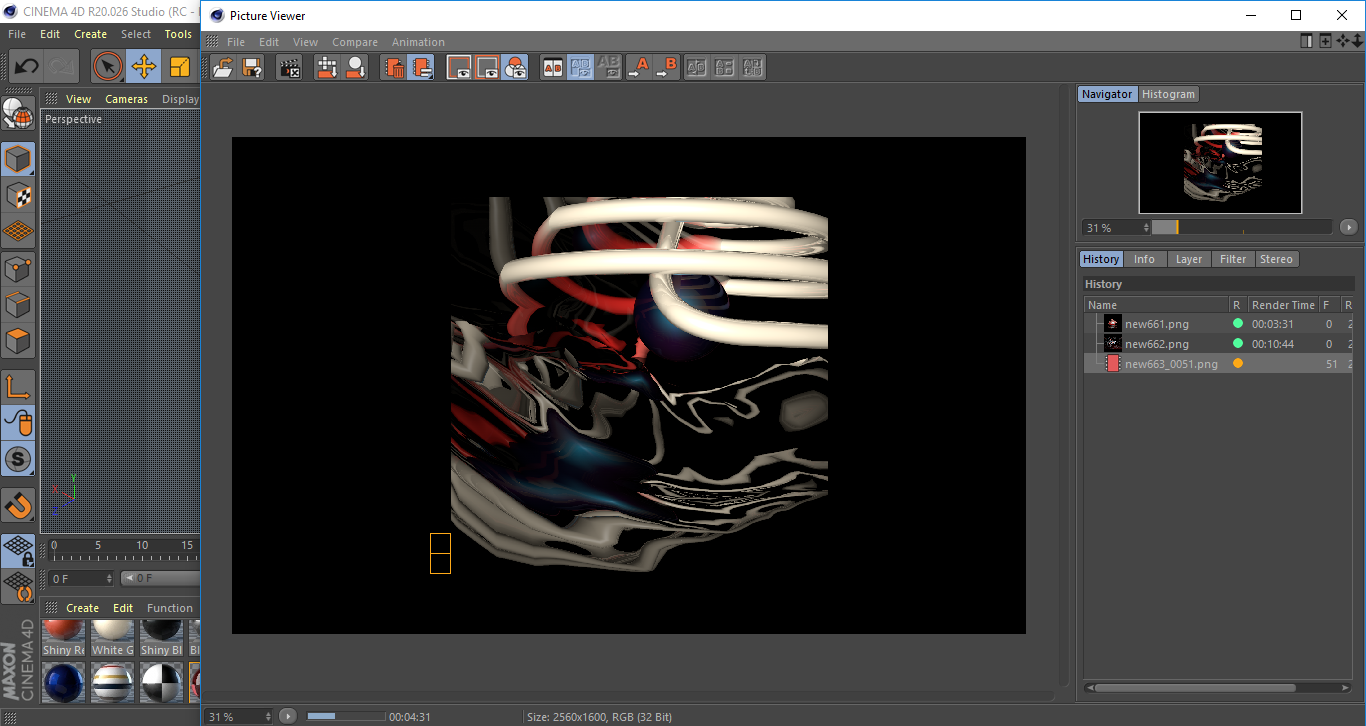This screenshot has width=1366, height=726.
Task: Click the striped sphere material thumbnail
Action: pyautogui.click(x=112, y=682)
